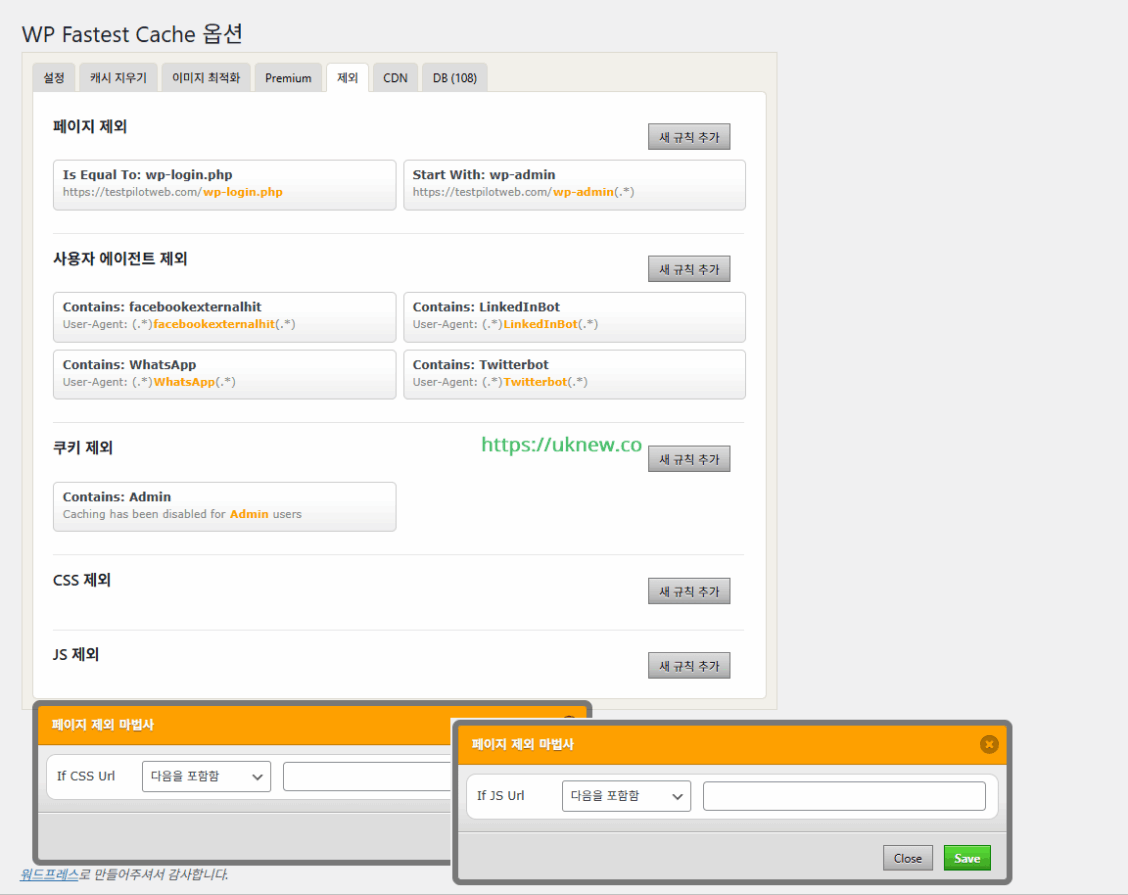Expand the If CSS Url condition dropdown
Screen dimensions: 1128x895
pos(206,776)
